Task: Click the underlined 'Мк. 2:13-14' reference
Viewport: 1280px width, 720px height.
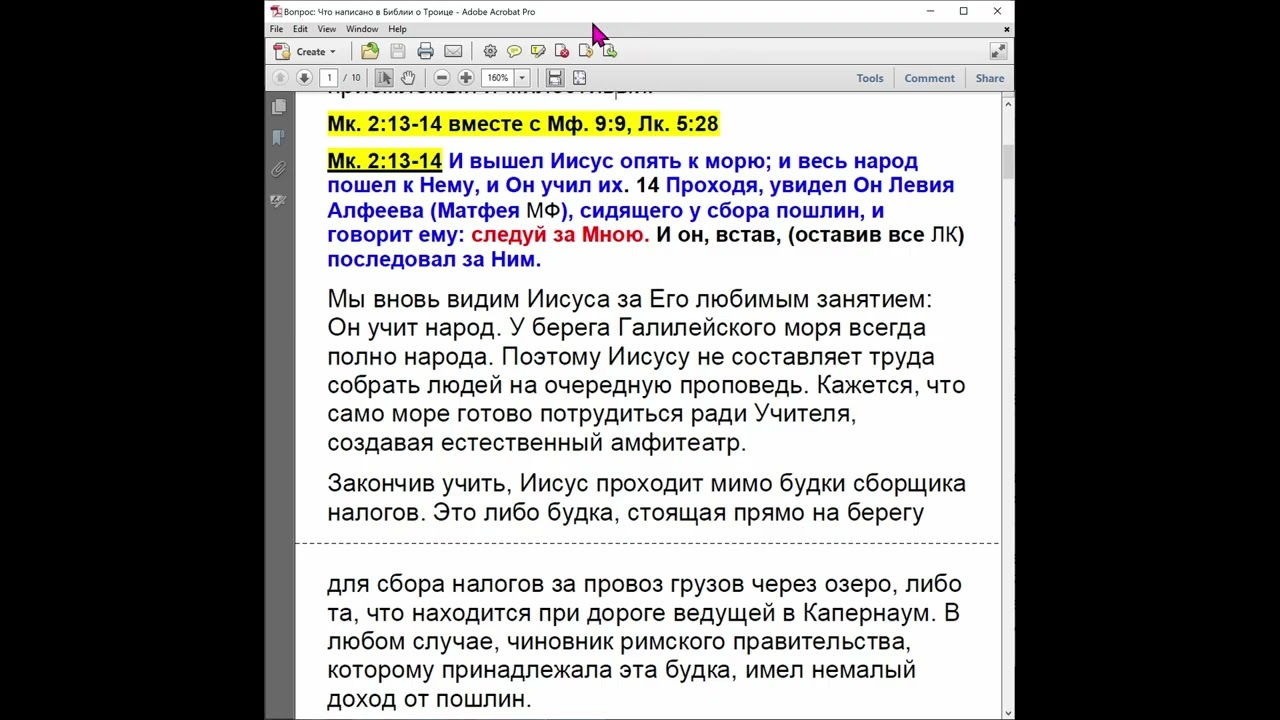Action: [385, 161]
